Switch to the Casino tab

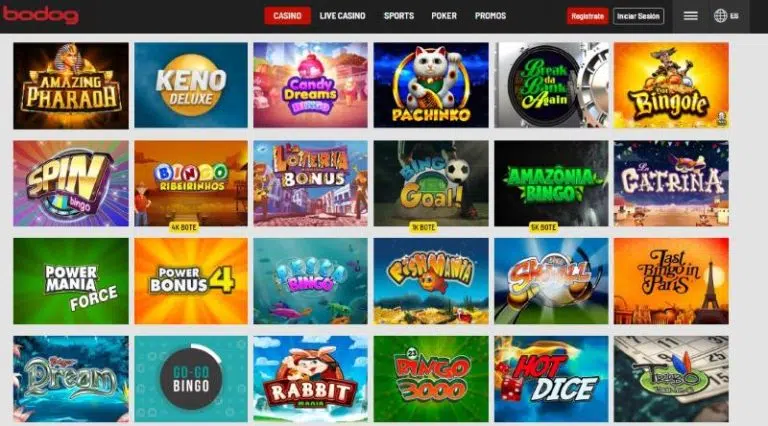tap(288, 16)
